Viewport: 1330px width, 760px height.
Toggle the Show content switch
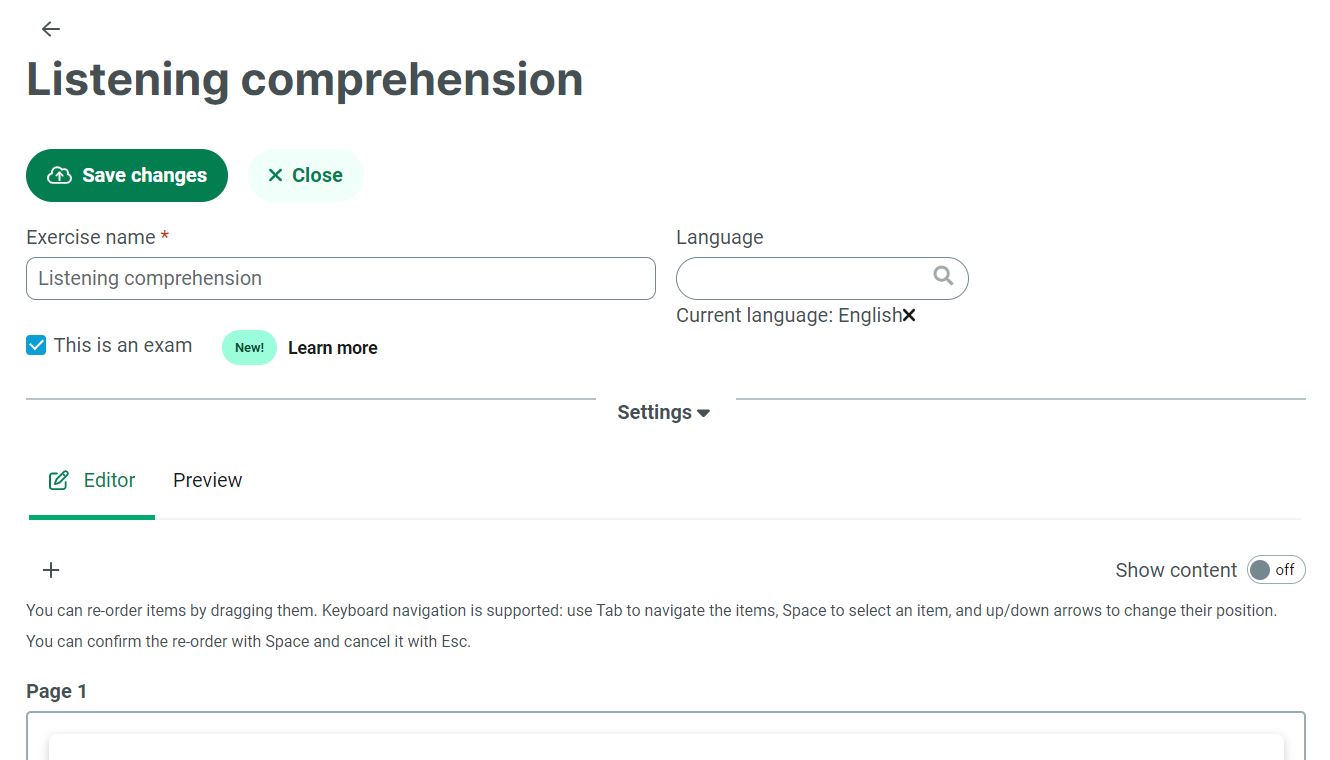(1275, 570)
